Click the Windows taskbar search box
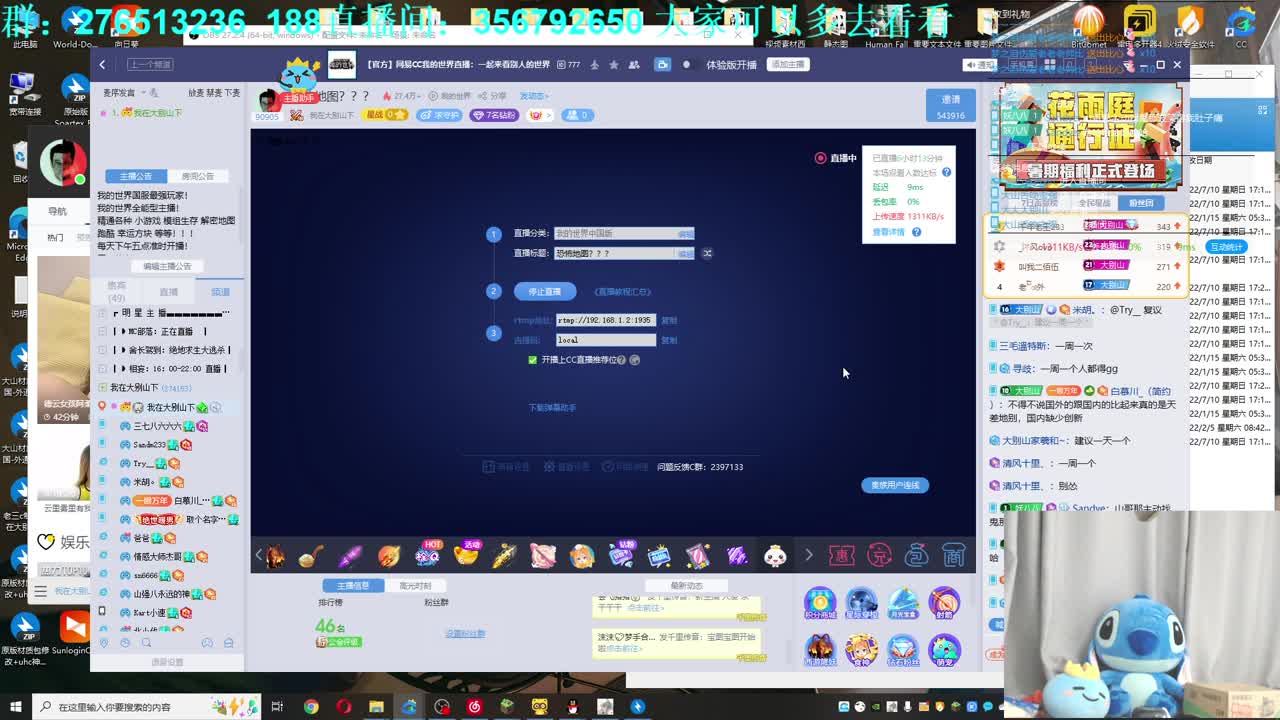 (145, 707)
